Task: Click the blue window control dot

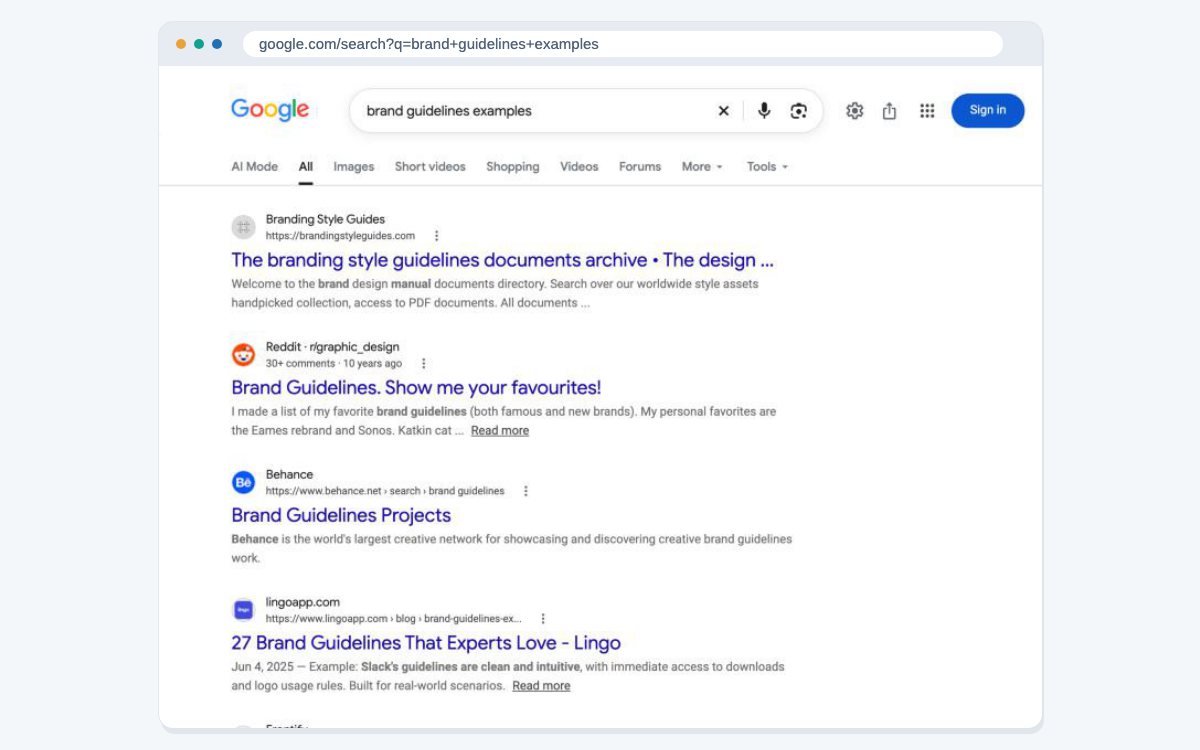Action: click(217, 44)
